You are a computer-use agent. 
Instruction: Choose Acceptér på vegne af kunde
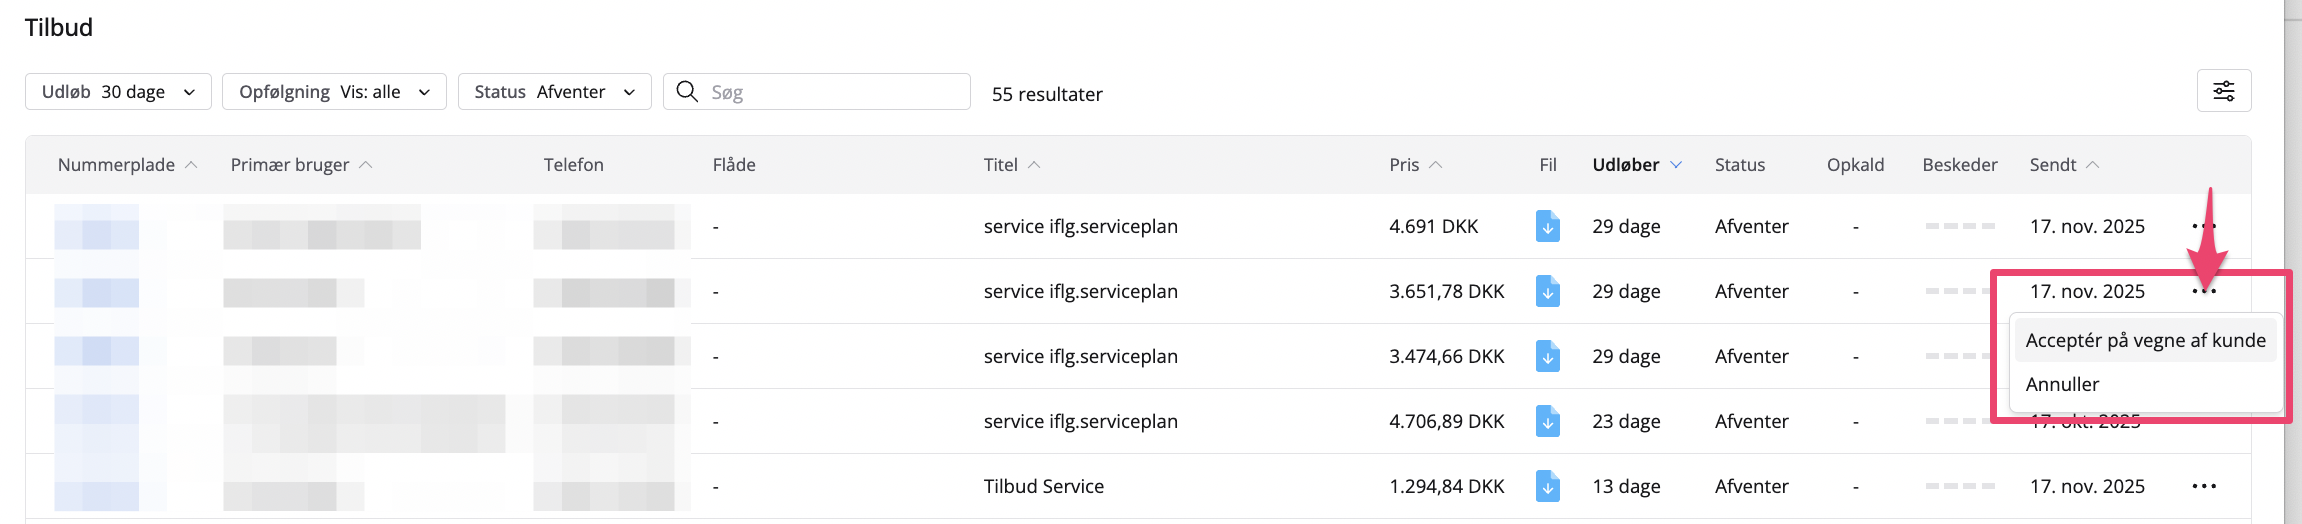[2145, 340]
